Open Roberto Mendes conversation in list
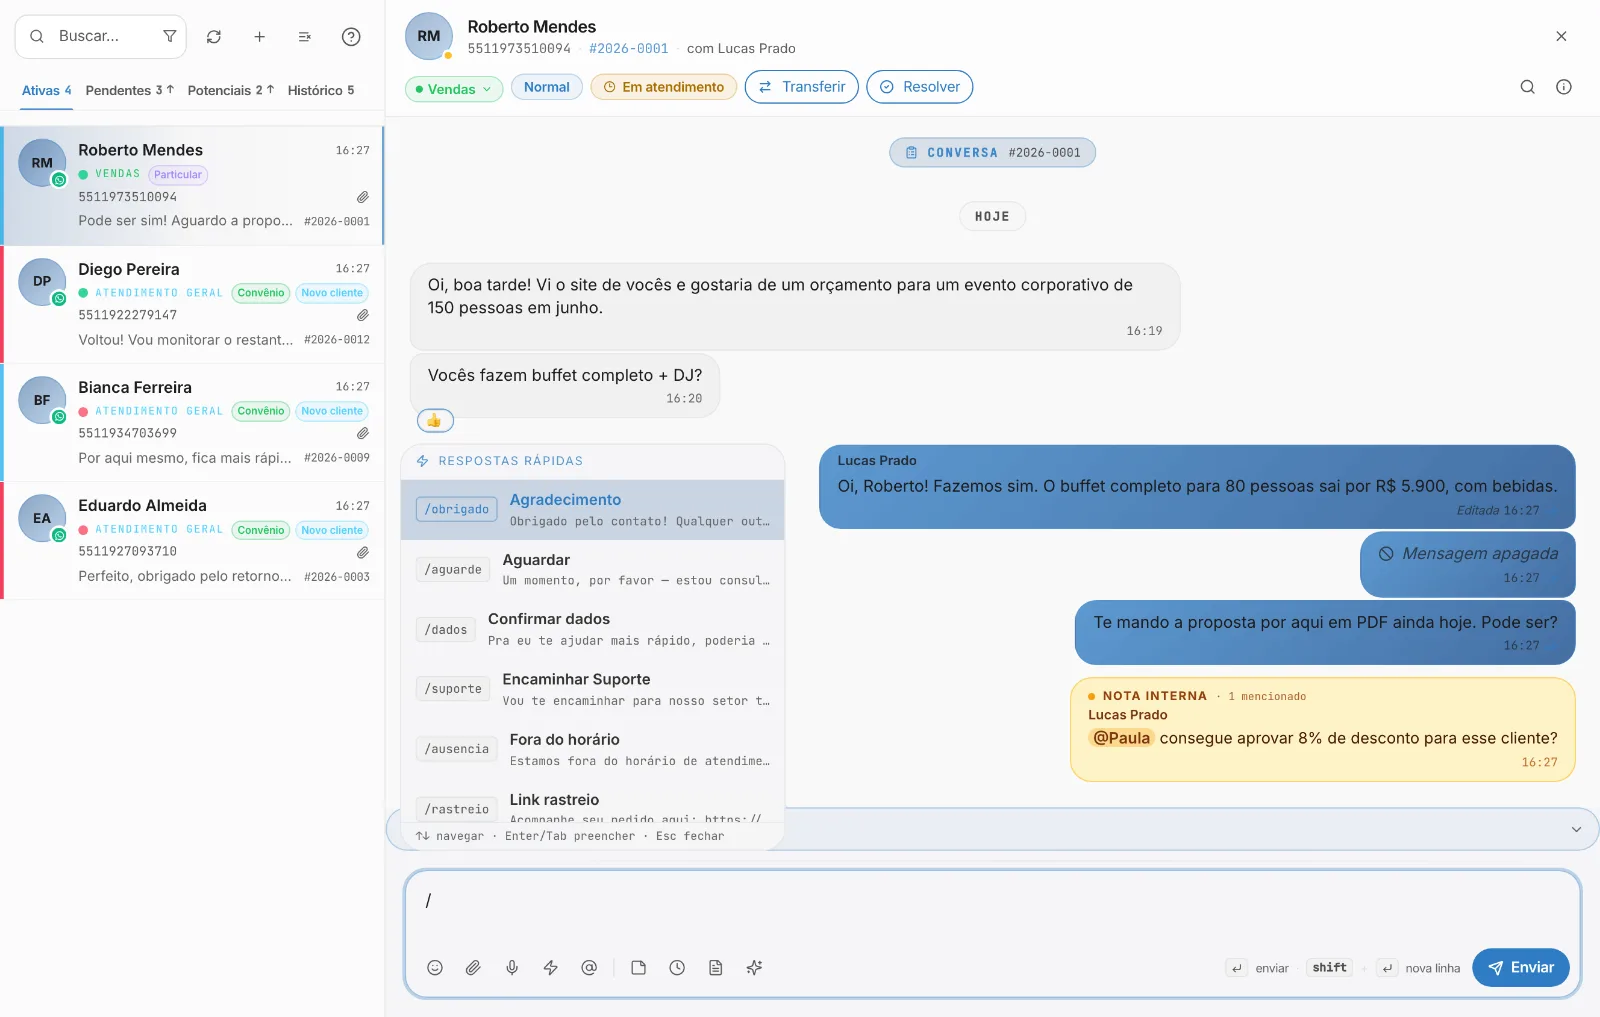Image resolution: width=1600 pixels, height=1017 pixels. 192,186
